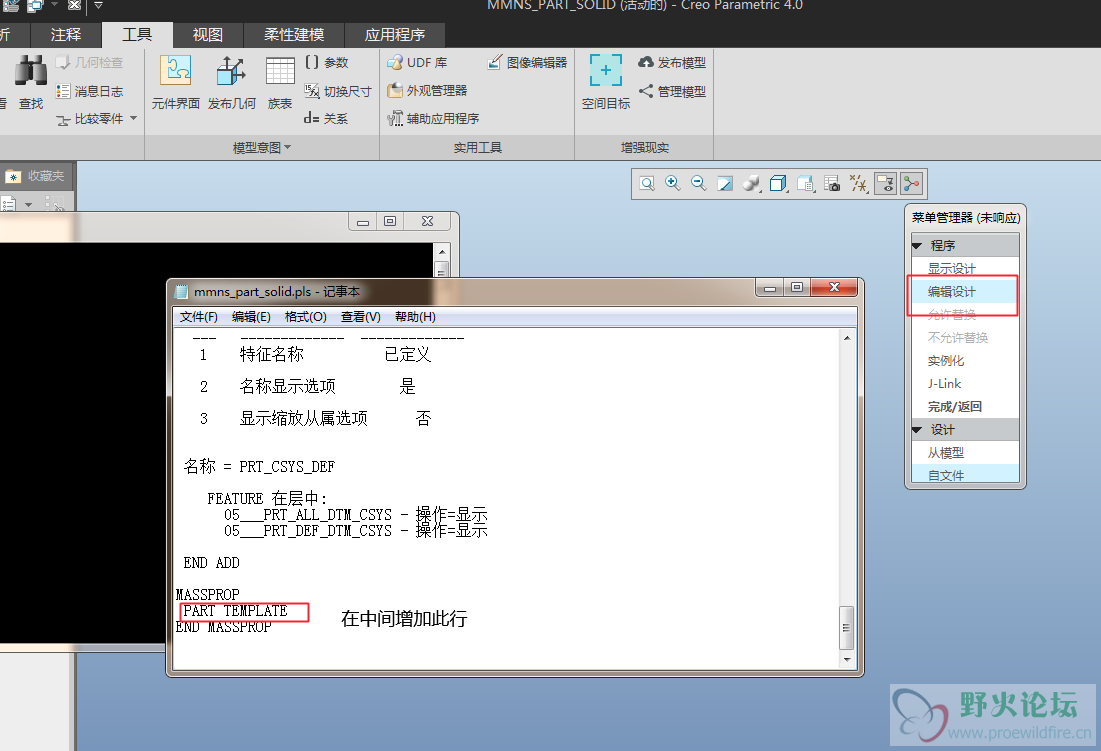
Task: Click 切换尺寸 switch dimensions
Action: 338,91
